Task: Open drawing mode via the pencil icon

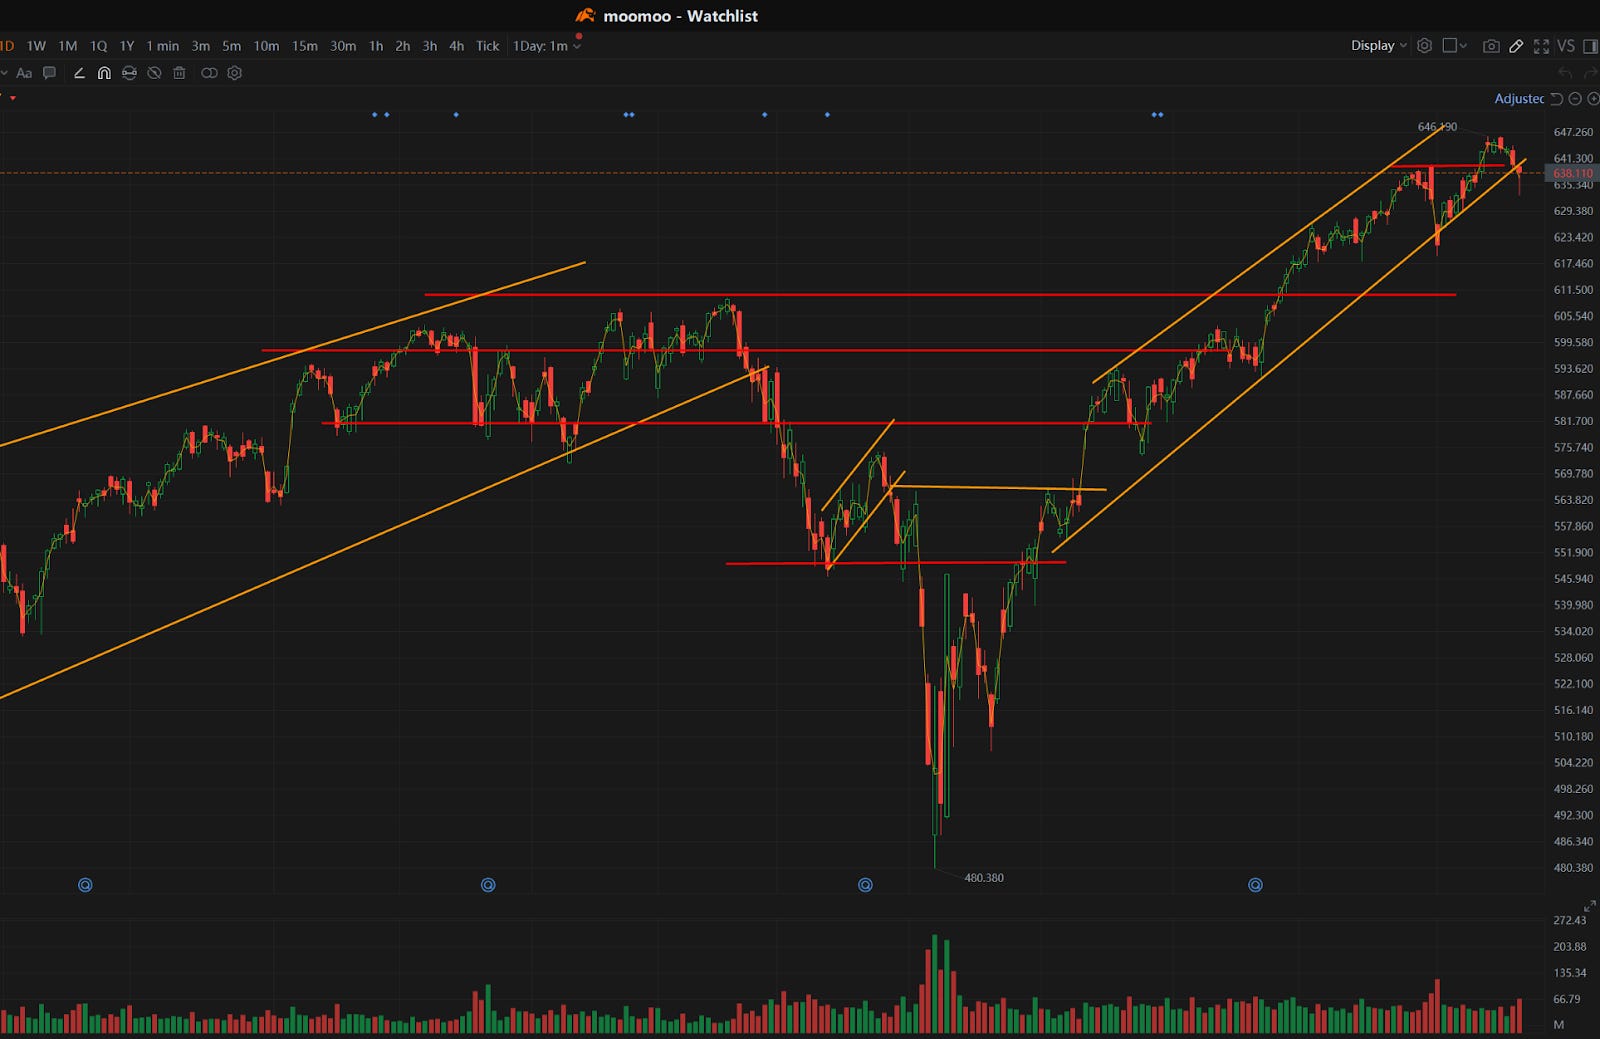Action: coord(1516,46)
